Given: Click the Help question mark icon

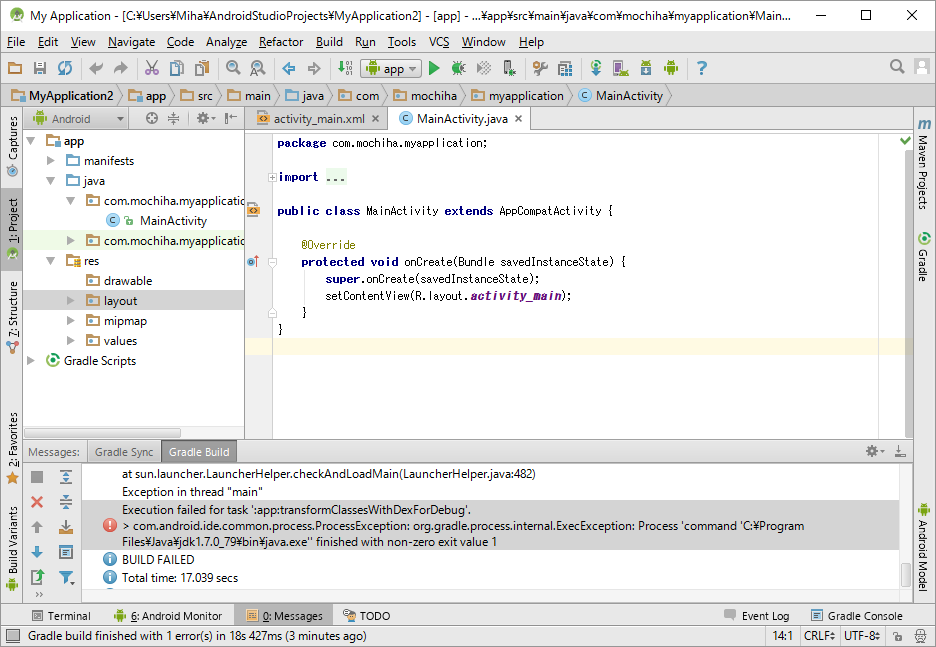Looking at the screenshot, I should 702,68.
